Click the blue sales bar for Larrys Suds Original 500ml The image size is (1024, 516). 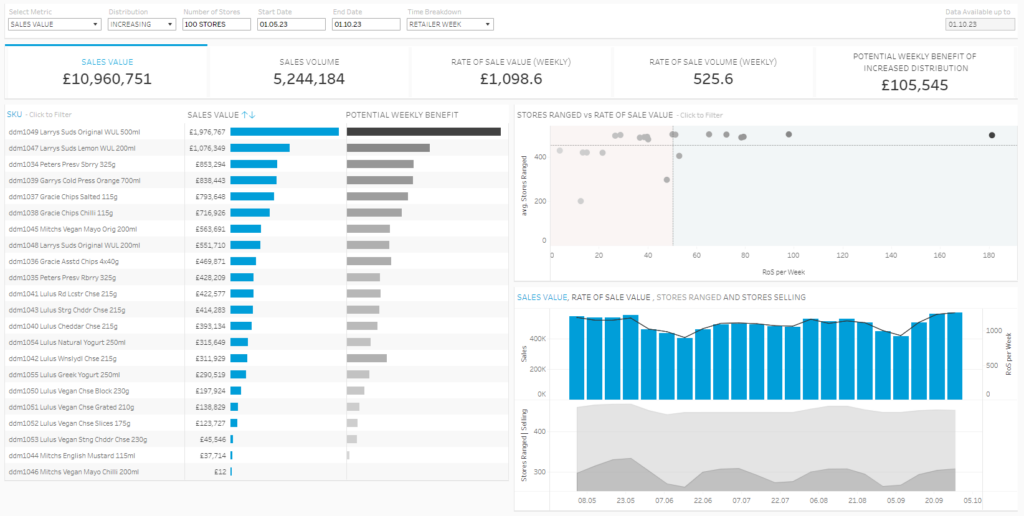click(285, 132)
